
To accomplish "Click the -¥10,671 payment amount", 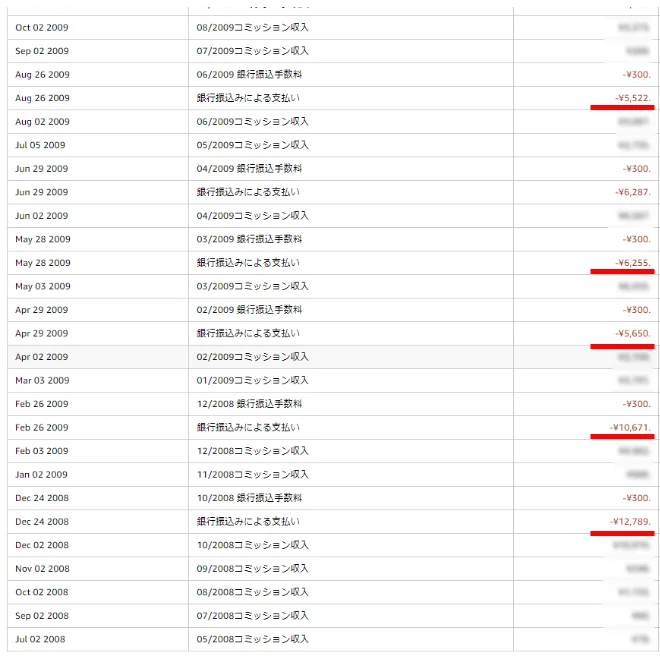I will pos(630,428).
